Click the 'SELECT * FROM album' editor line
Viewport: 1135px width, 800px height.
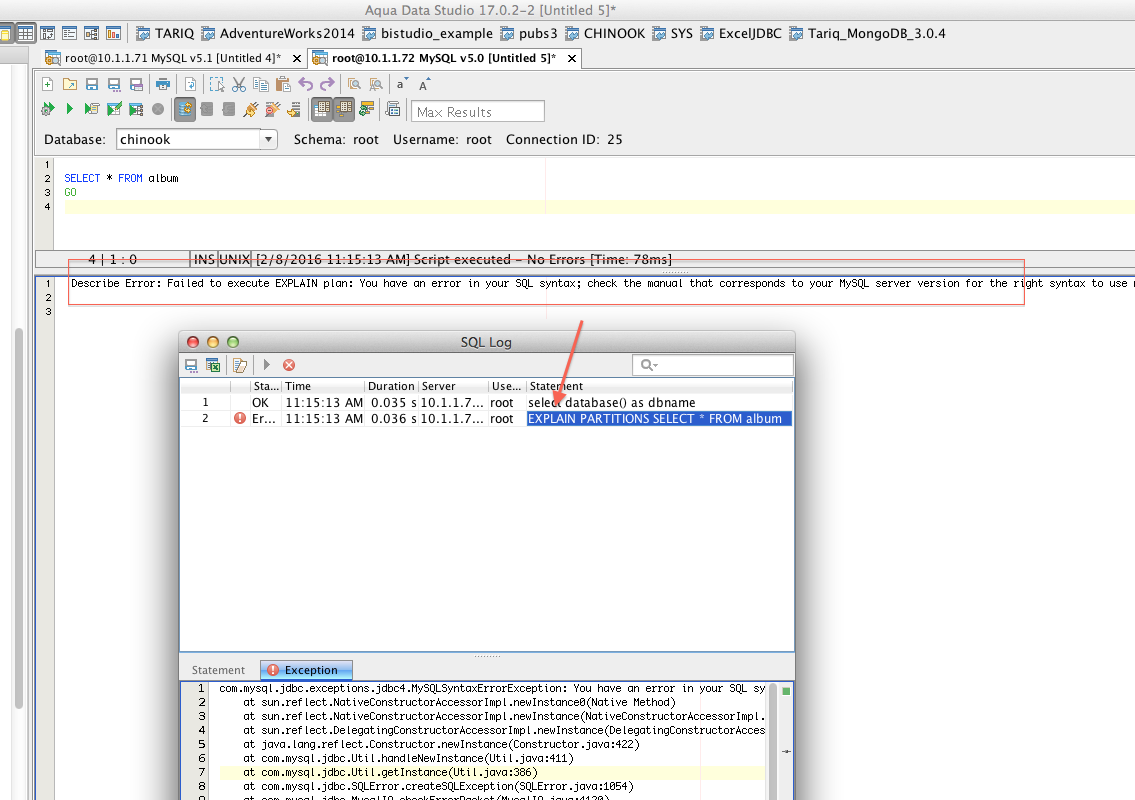coord(121,178)
